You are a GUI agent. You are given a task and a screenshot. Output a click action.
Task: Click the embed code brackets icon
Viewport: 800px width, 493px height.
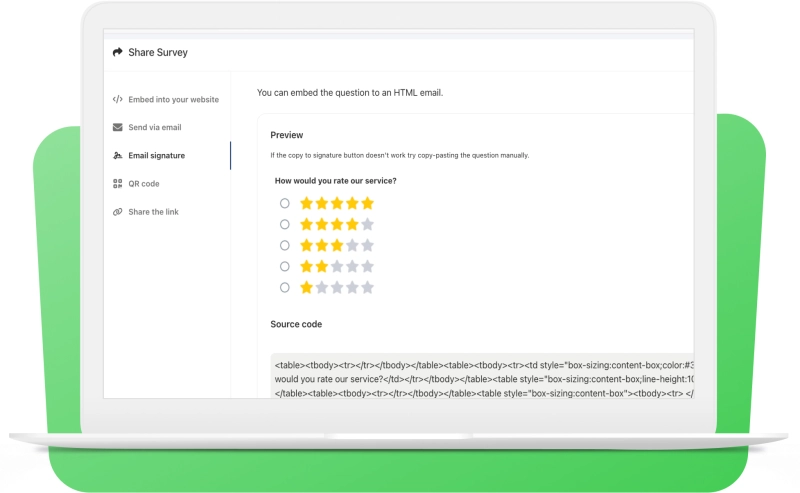pyautogui.click(x=118, y=99)
